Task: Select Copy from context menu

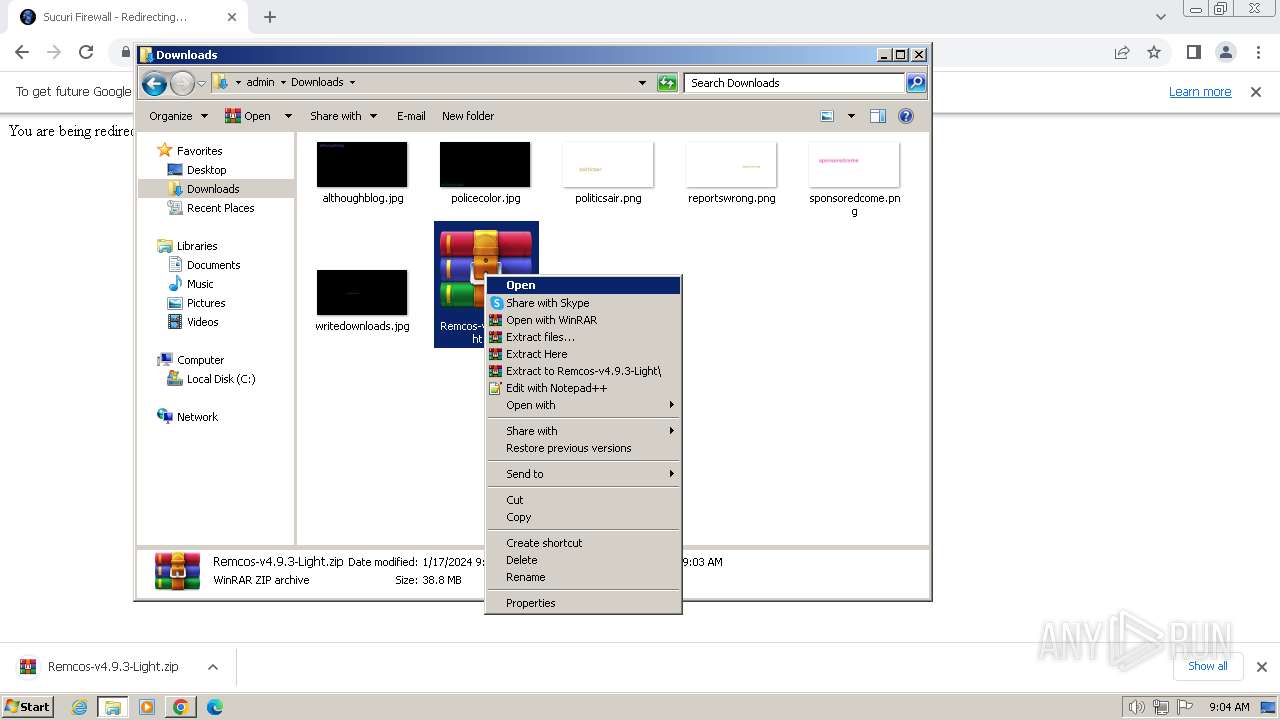Action: (x=583, y=517)
